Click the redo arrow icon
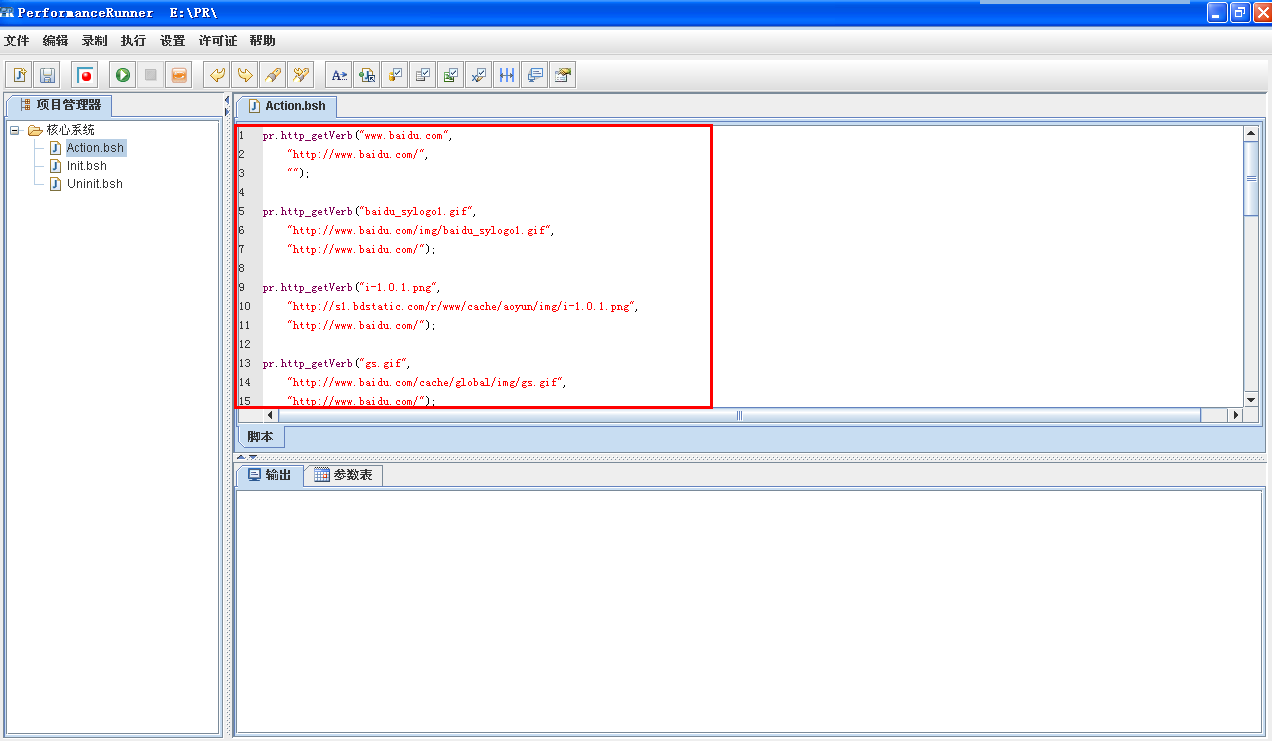Image resolution: width=1272 pixels, height=741 pixels. (x=244, y=75)
